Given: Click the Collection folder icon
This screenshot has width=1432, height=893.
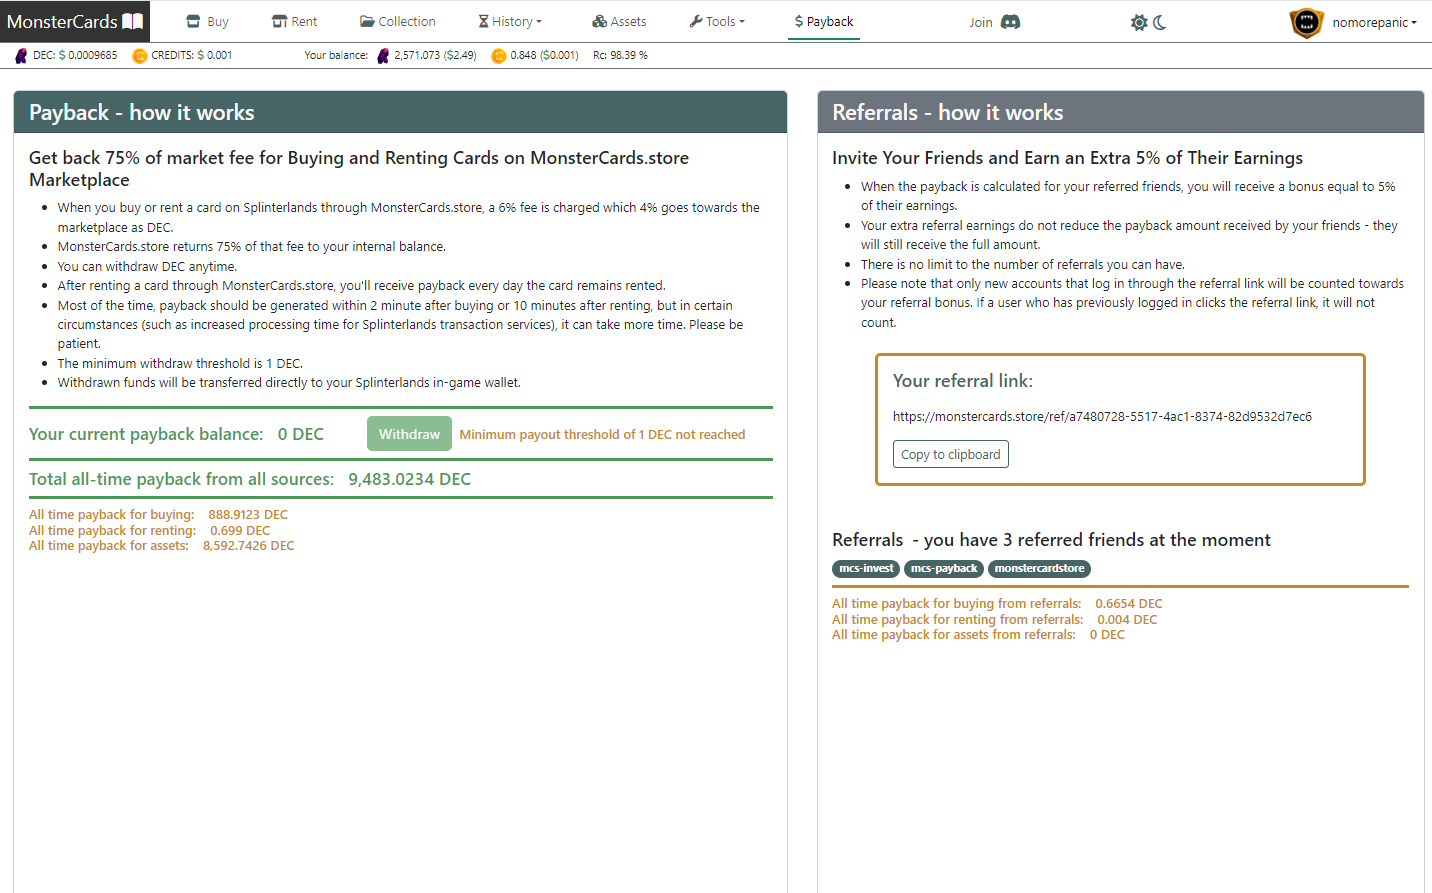Looking at the screenshot, I should click(x=367, y=21).
